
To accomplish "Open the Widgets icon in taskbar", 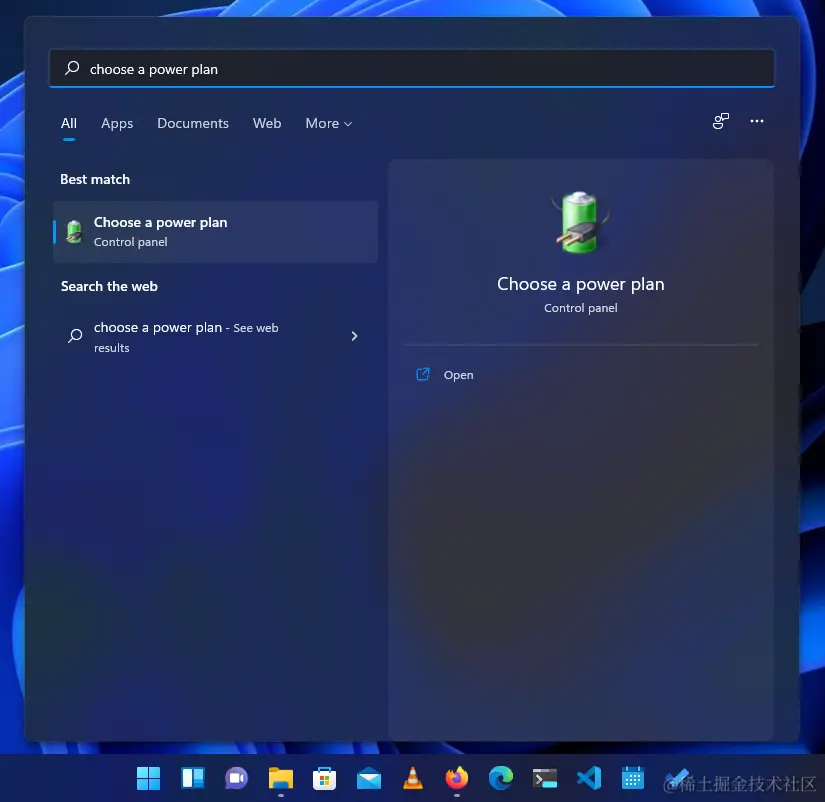I will pyautogui.click(x=193, y=778).
